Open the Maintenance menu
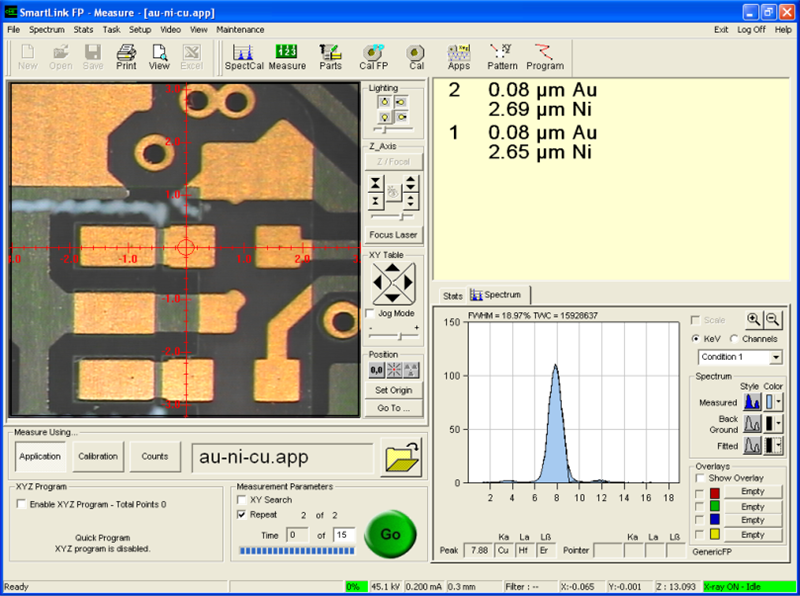The height and width of the screenshot is (596, 800). click(x=241, y=30)
